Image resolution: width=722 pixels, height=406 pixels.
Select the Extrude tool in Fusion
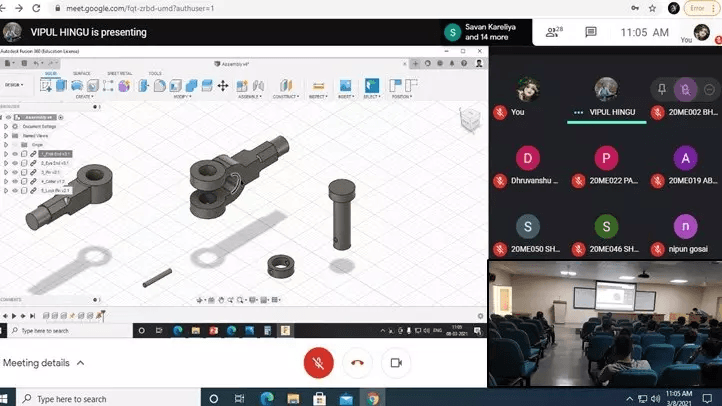(61, 85)
